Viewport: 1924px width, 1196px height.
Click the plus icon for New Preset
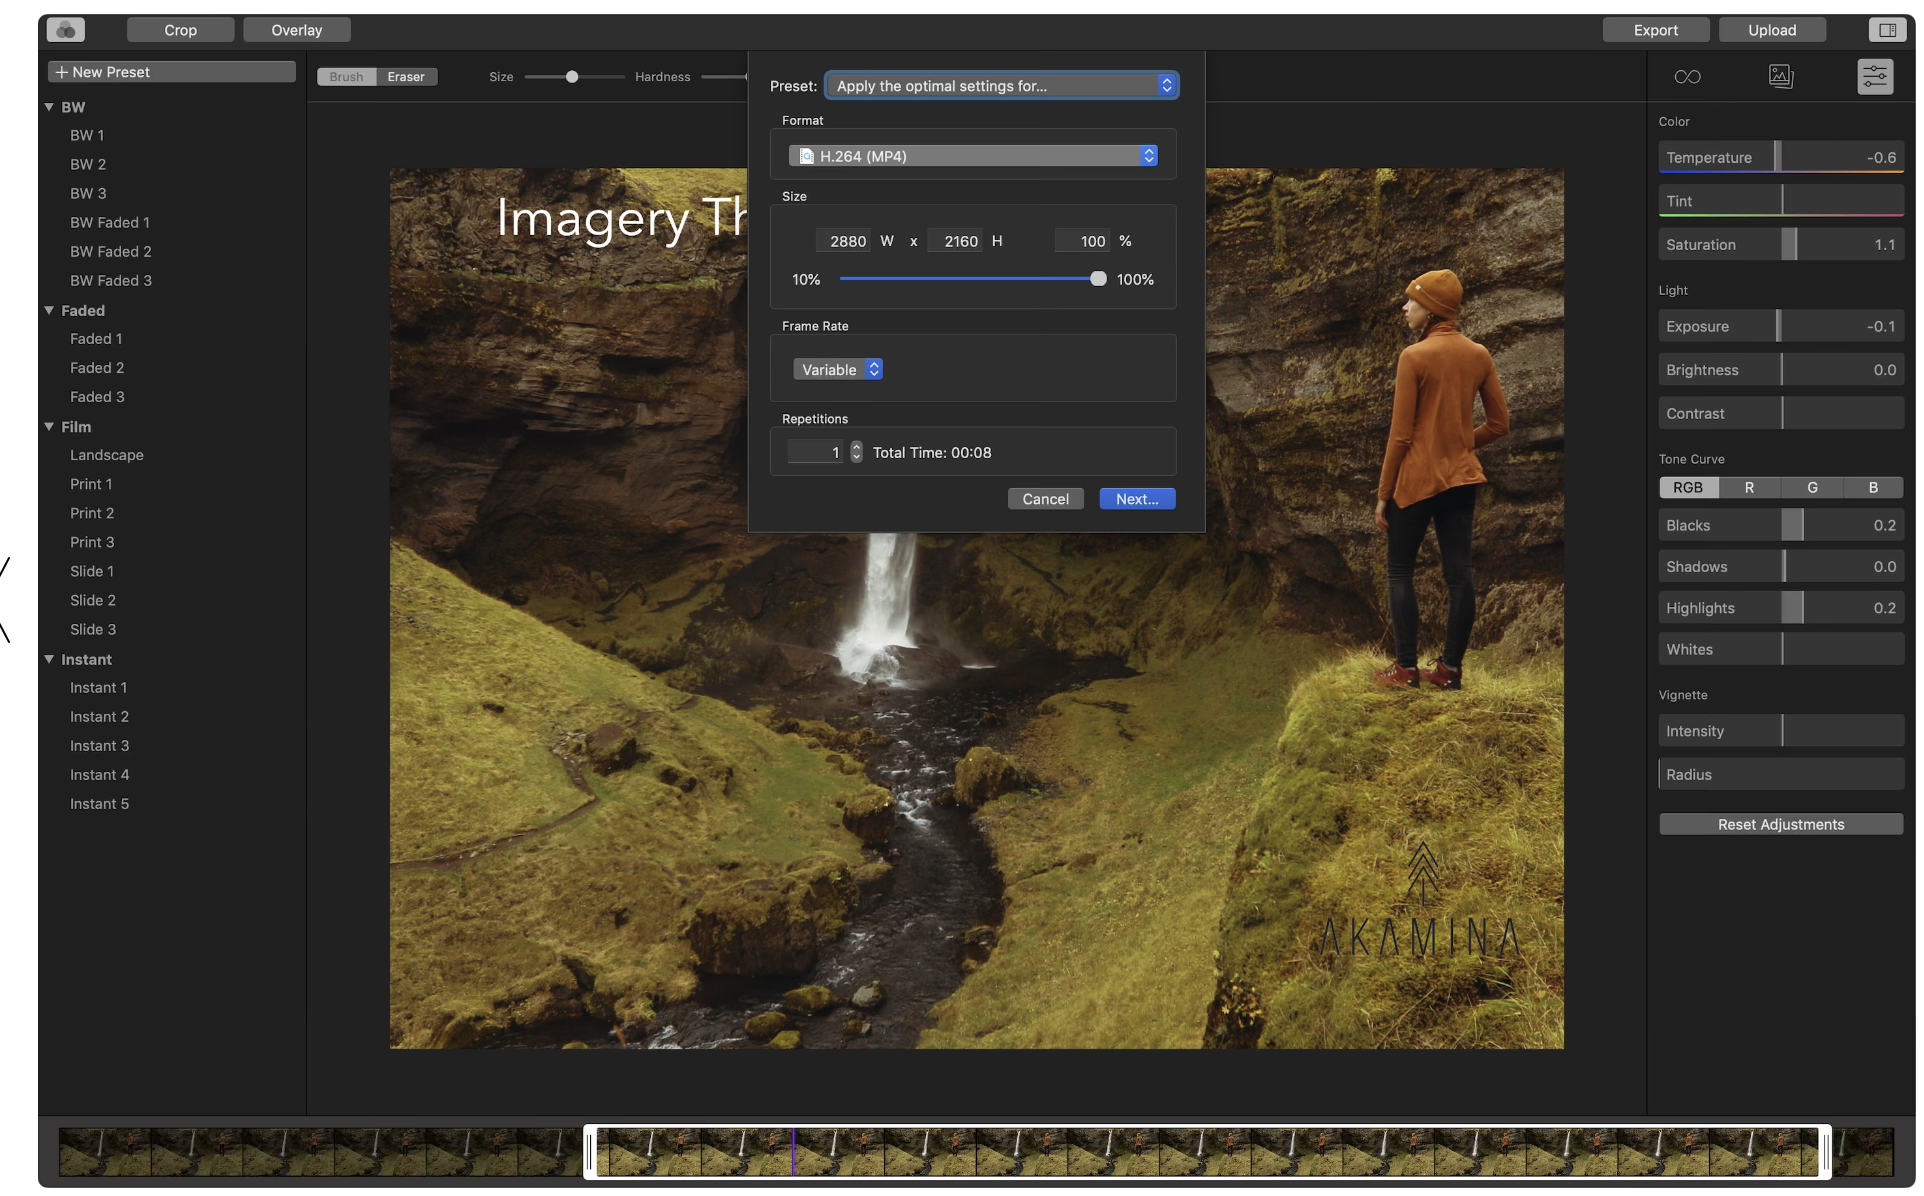(x=61, y=72)
